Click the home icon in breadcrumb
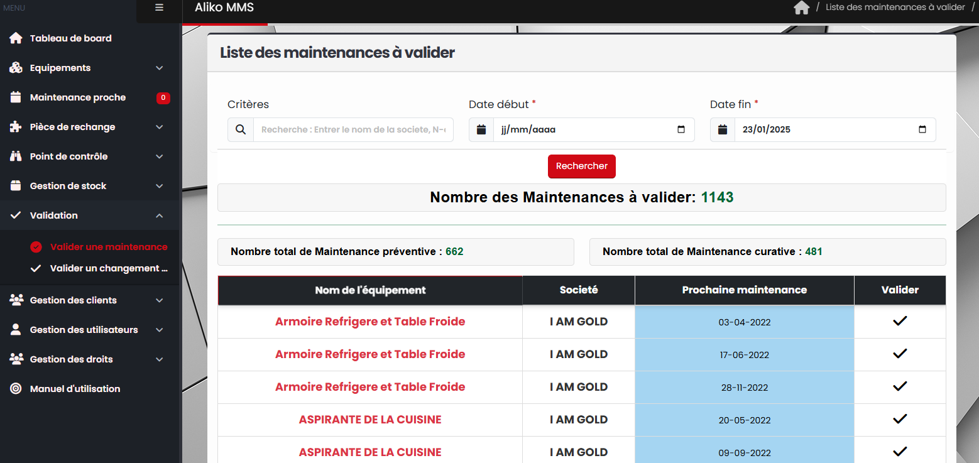Viewport: 979px width, 463px height. tap(801, 8)
